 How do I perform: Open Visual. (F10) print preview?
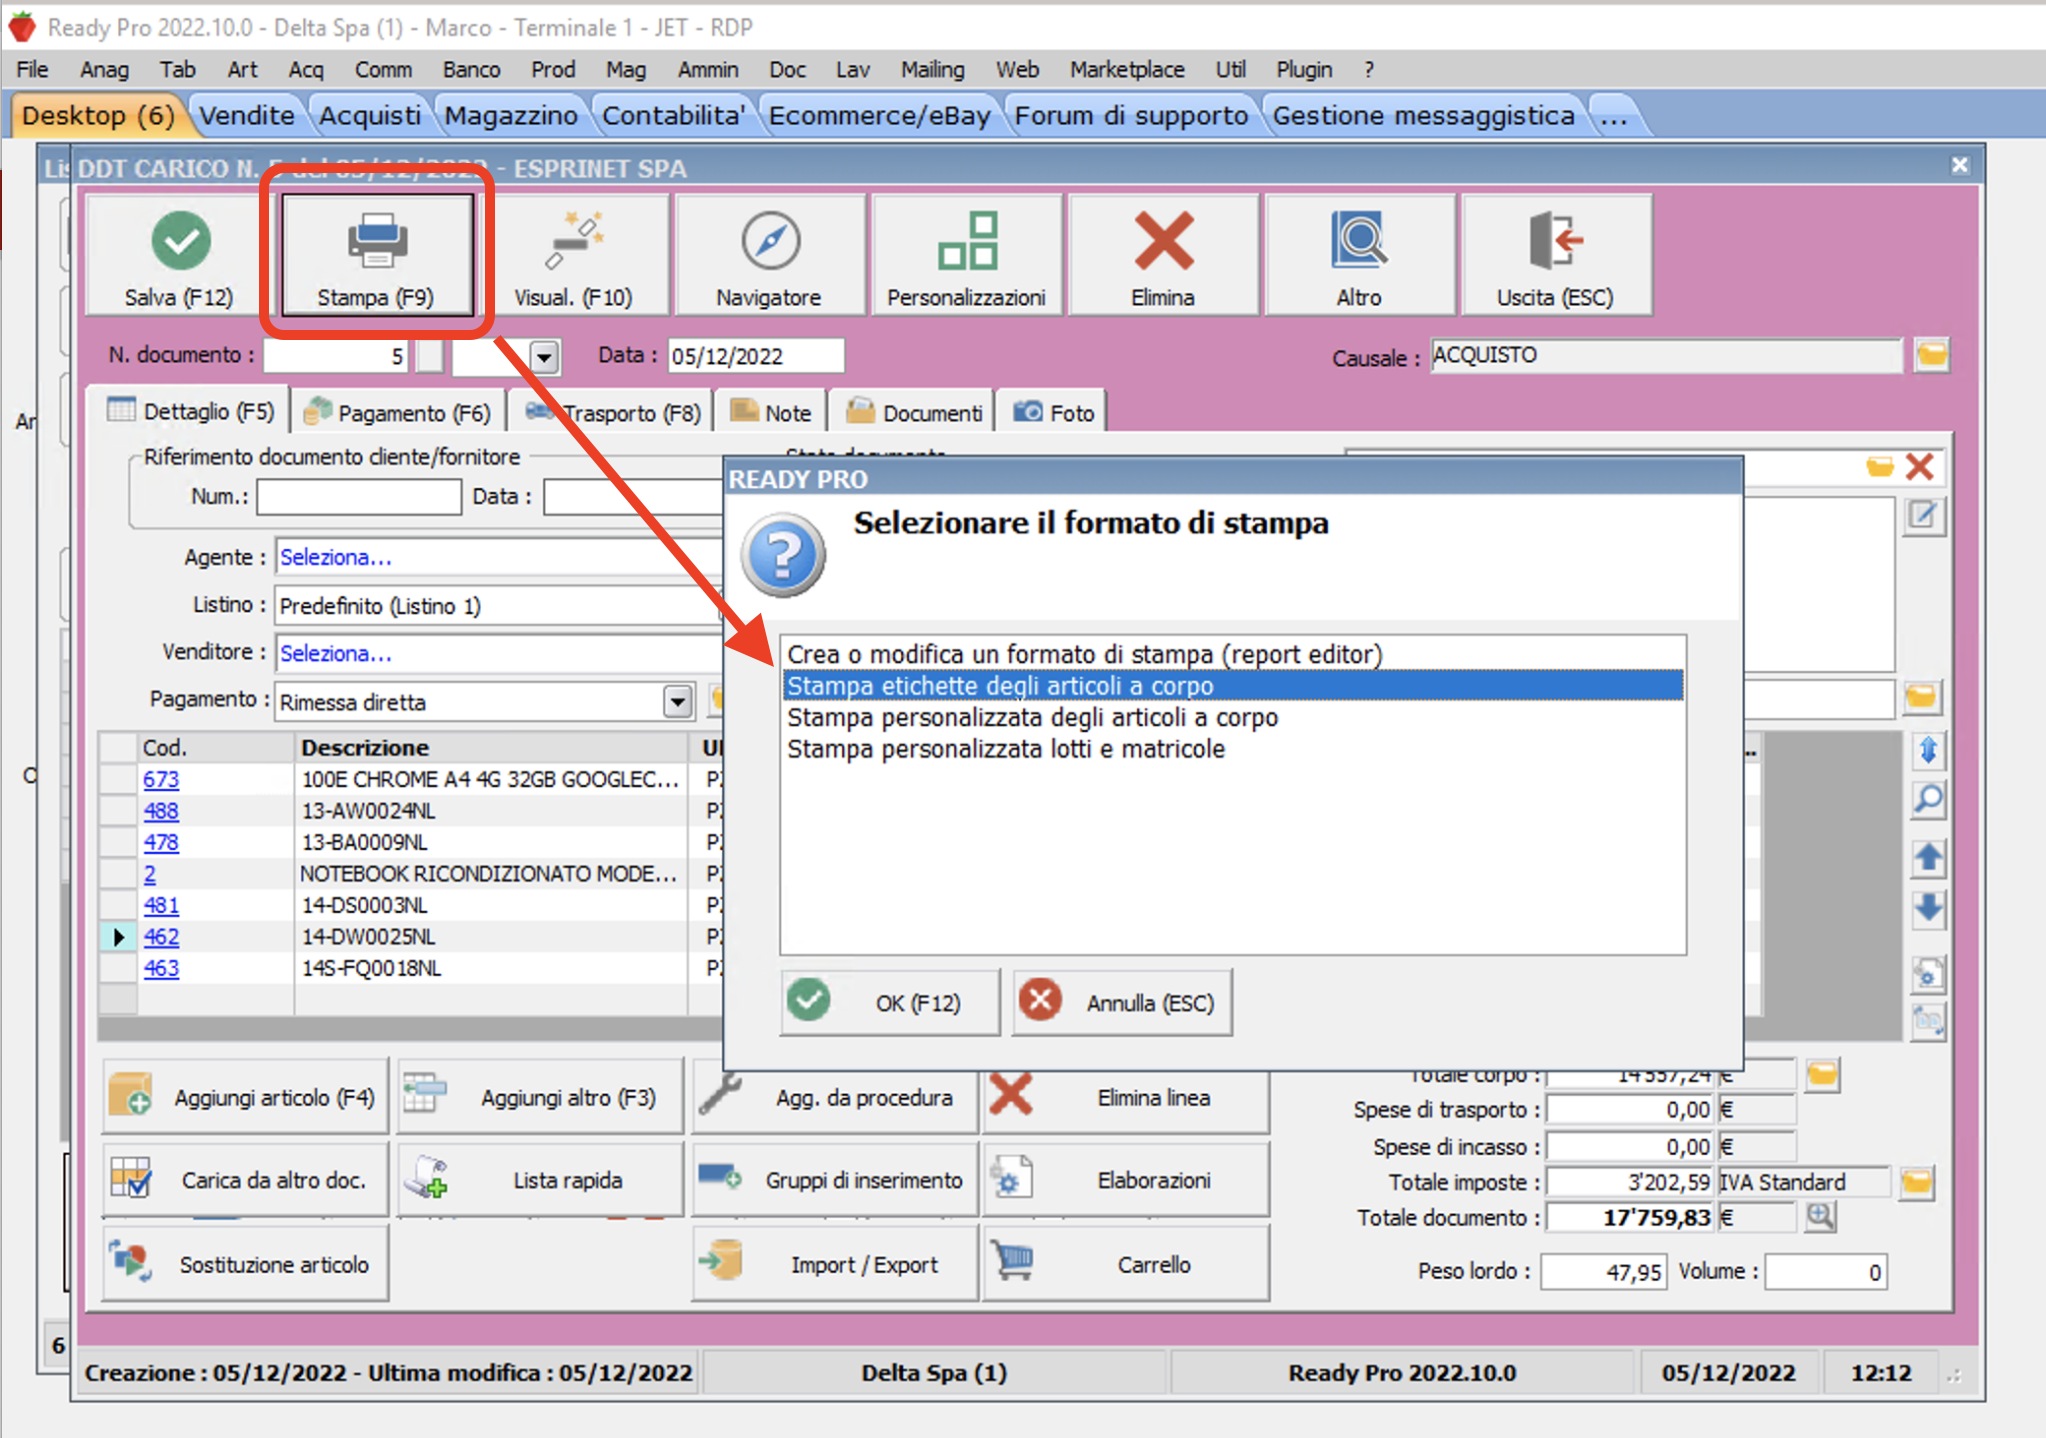tap(573, 256)
